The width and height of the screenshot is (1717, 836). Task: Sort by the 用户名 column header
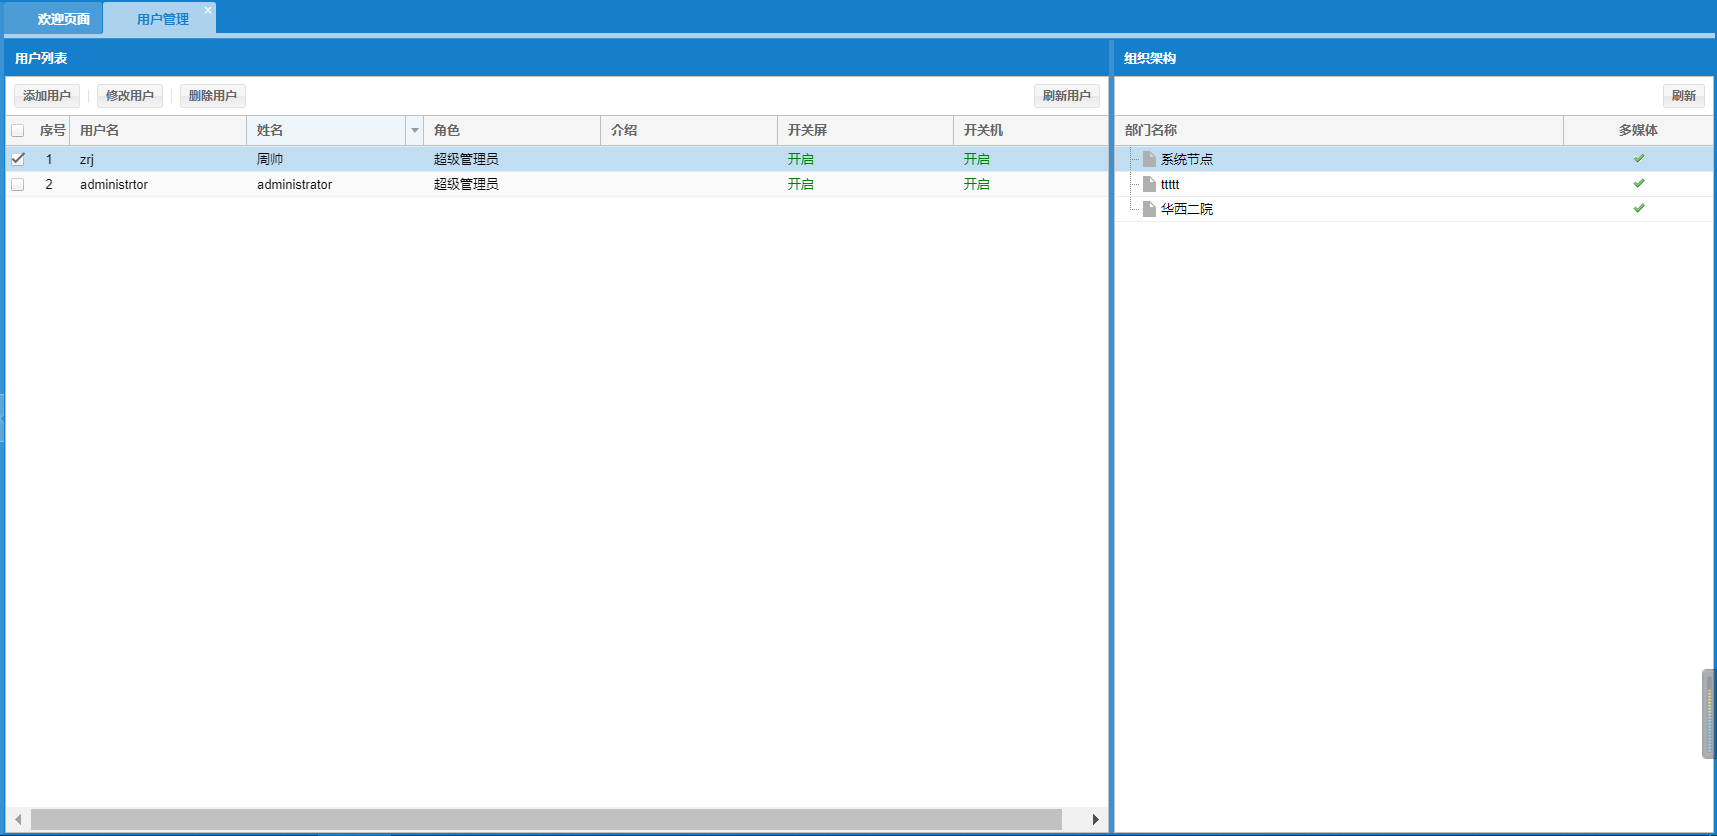tap(158, 131)
